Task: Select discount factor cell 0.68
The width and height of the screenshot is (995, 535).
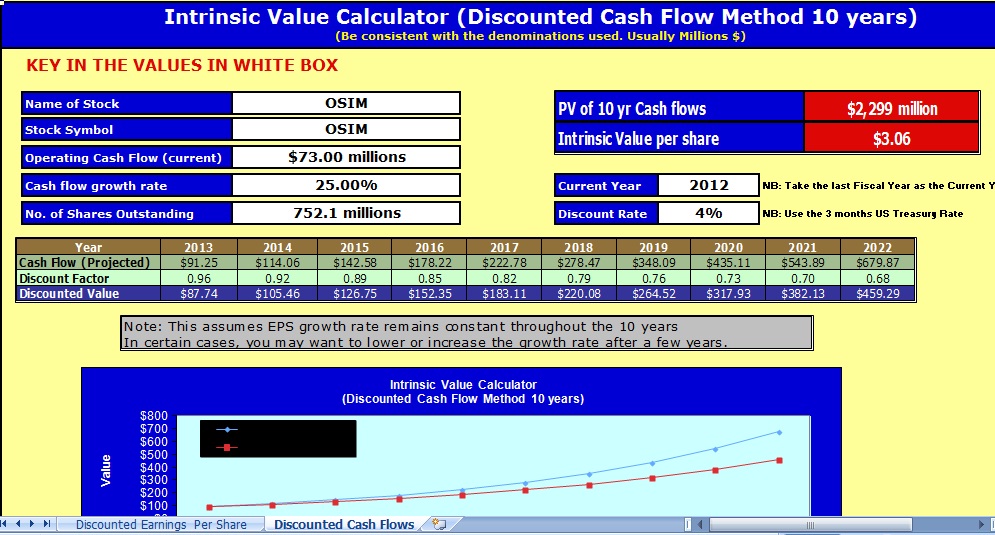Action: coord(878,278)
